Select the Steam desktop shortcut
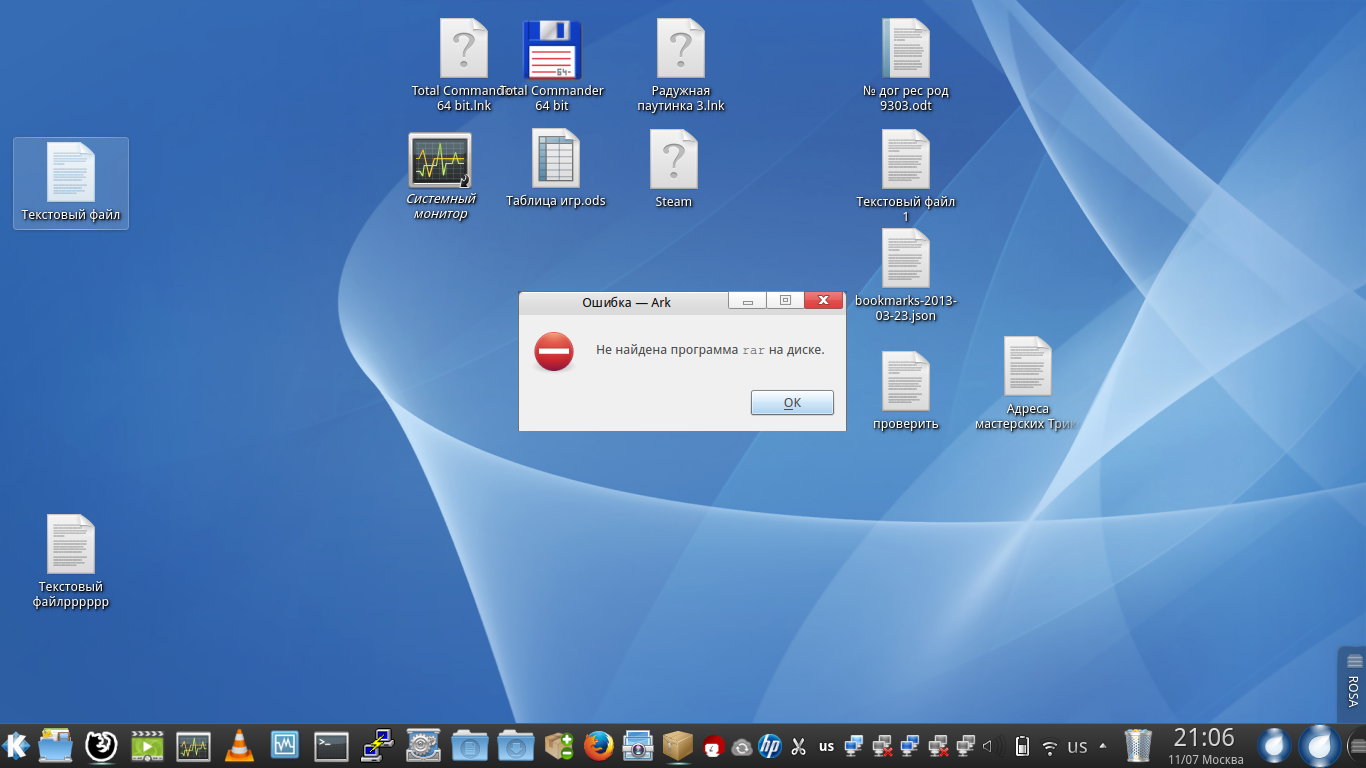 tap(674, 170)
